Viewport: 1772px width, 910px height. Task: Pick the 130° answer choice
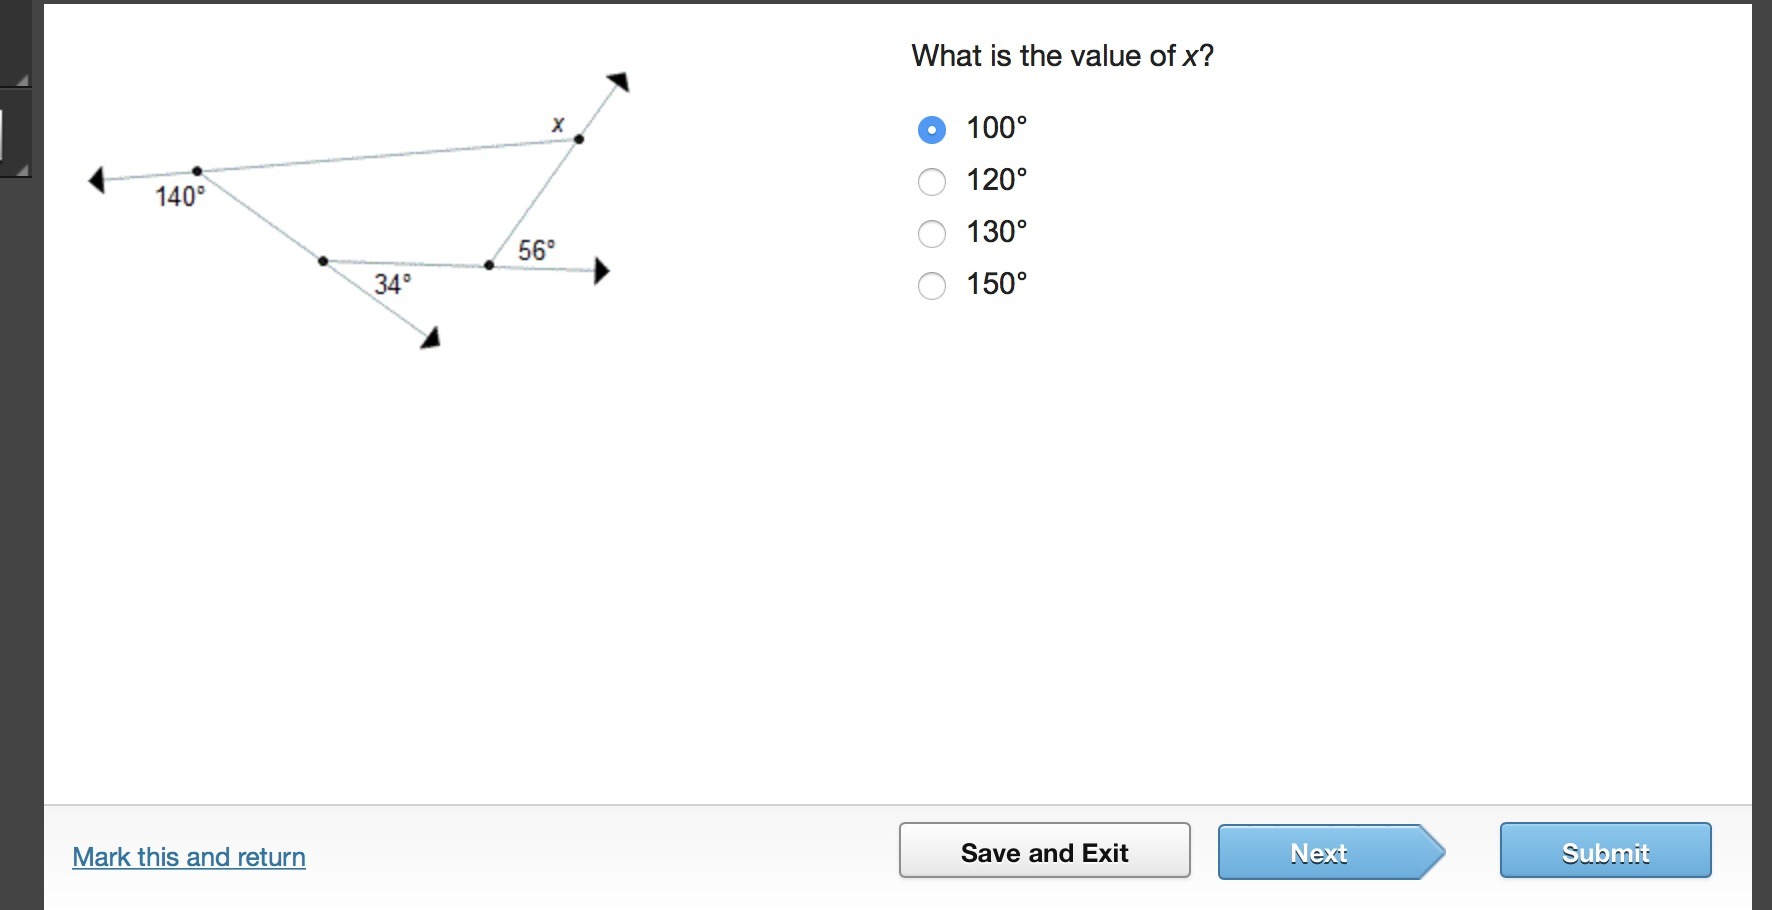pyautogui.click(x=932, y=233)
